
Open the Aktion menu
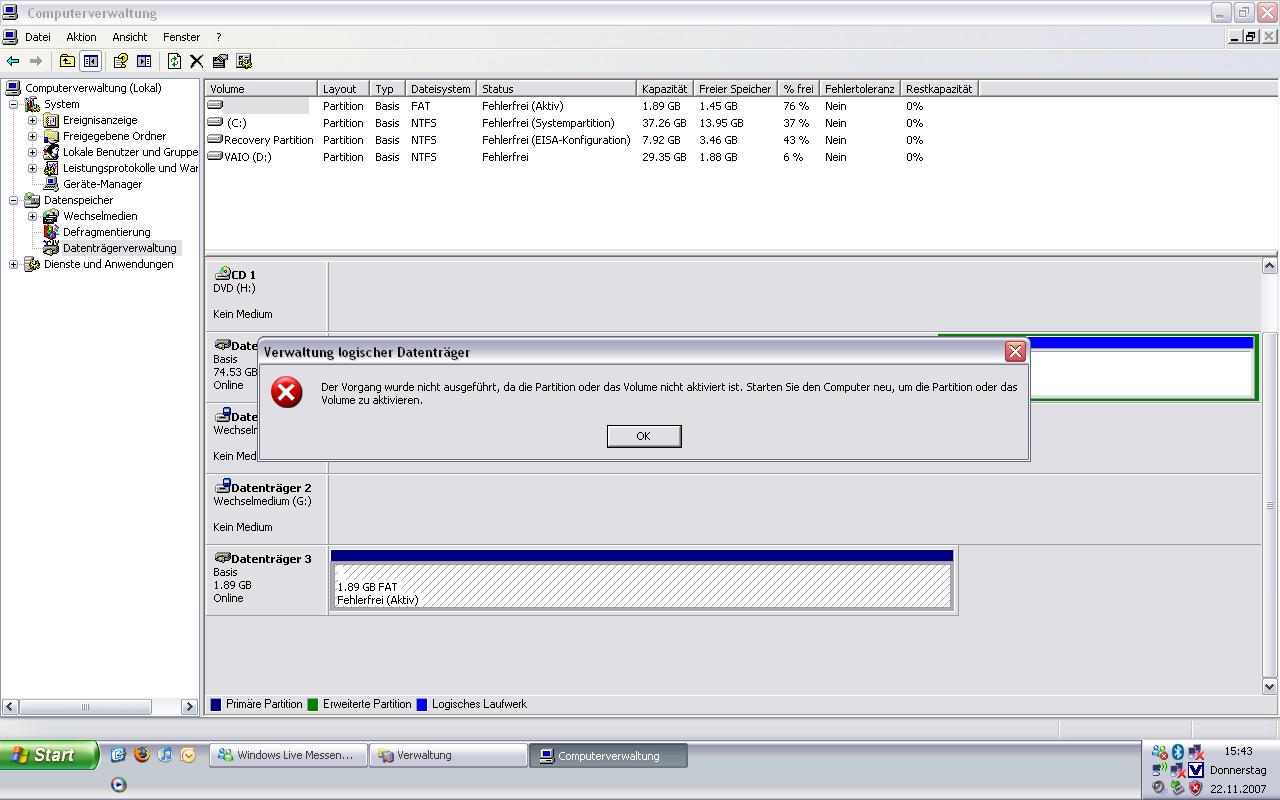point(81,37)
